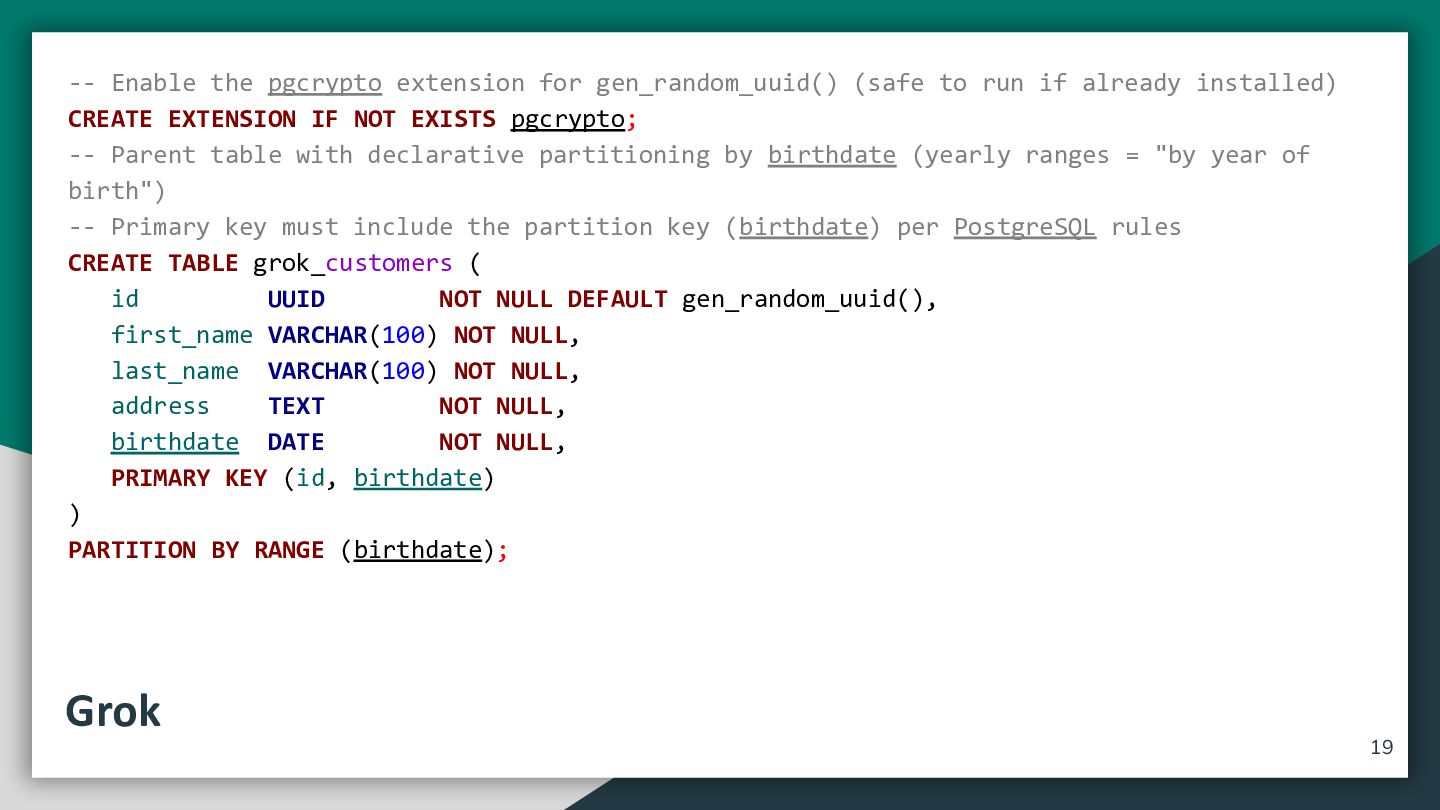Viewport: 1440px width, 810px height.
Task: Click slide number 19
Action: point(1381,747)
